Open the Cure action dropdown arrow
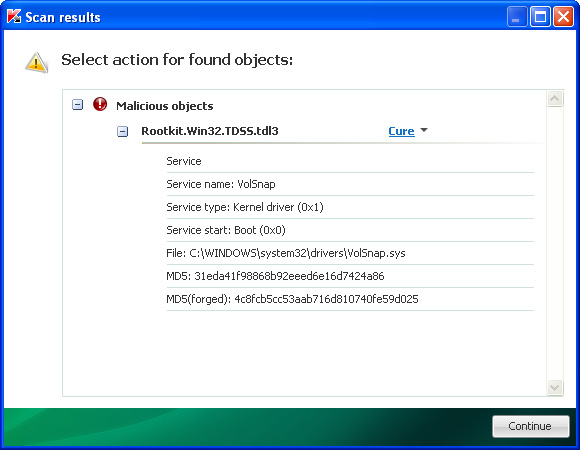This screenshot has height=450, width=580. coord(424,130)
